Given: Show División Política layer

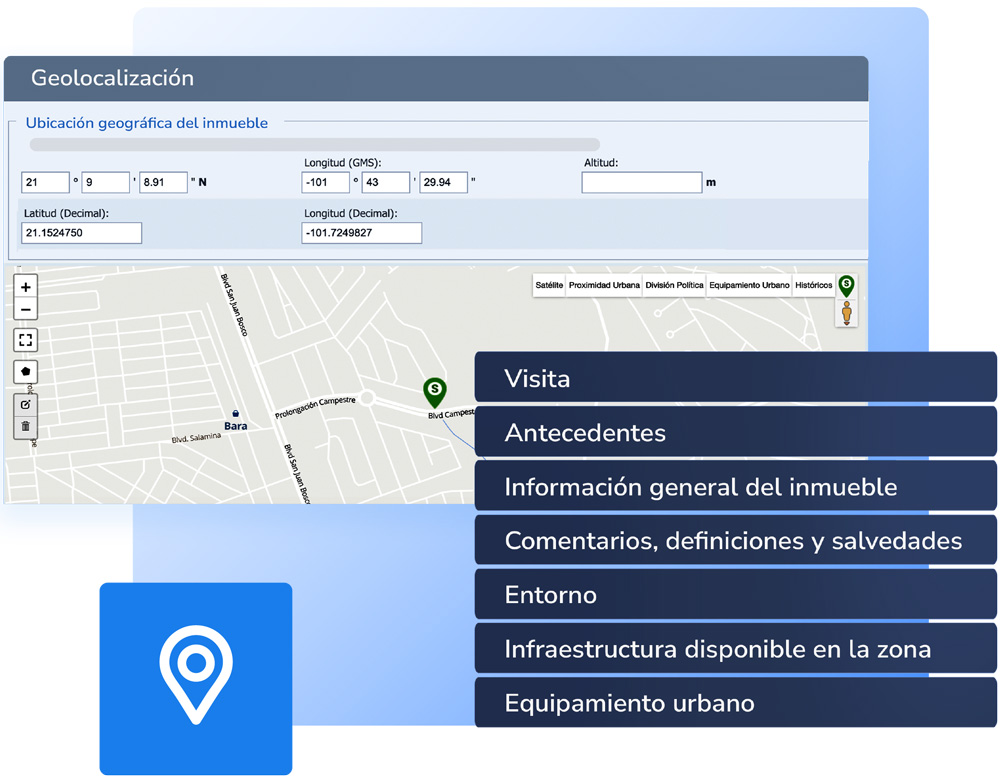Looking at the screenshot, I should point(674,285).
